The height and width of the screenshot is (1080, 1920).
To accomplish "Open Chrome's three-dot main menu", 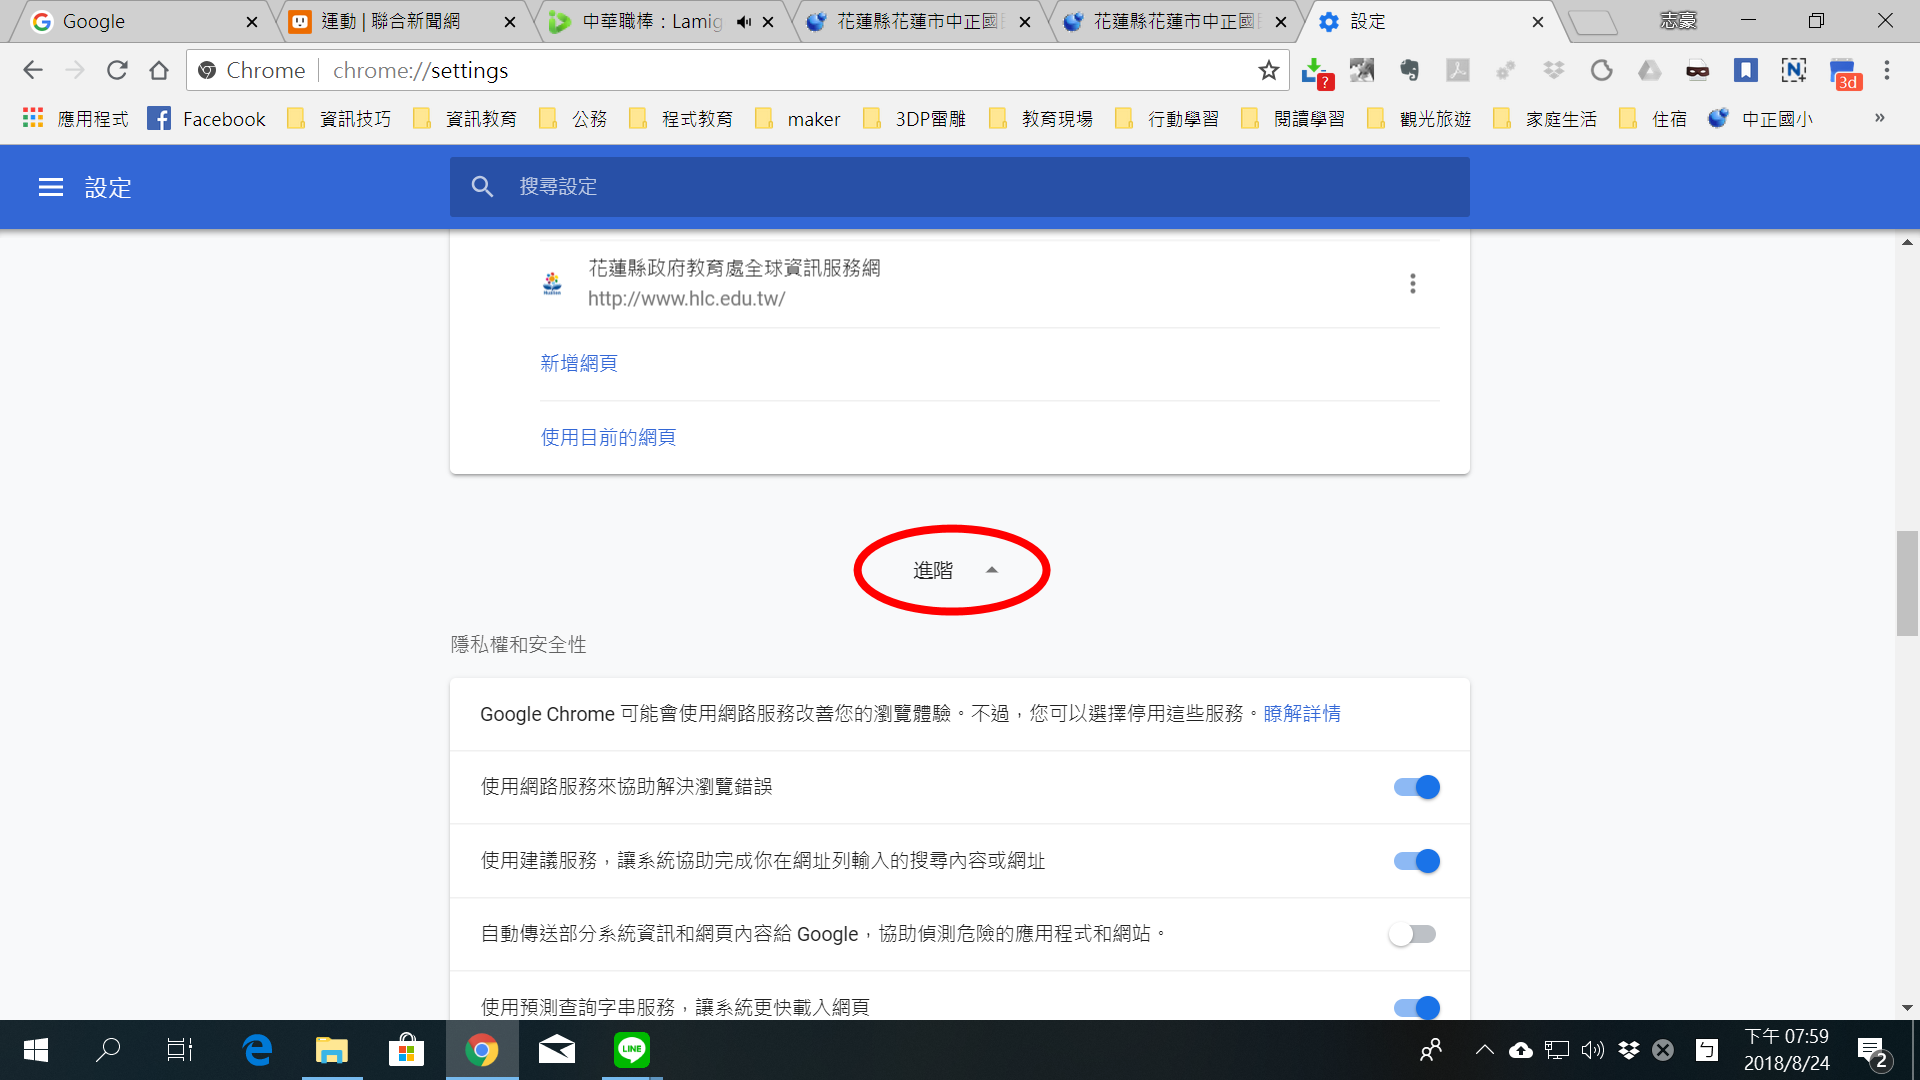I will (x=1886, y=70).
